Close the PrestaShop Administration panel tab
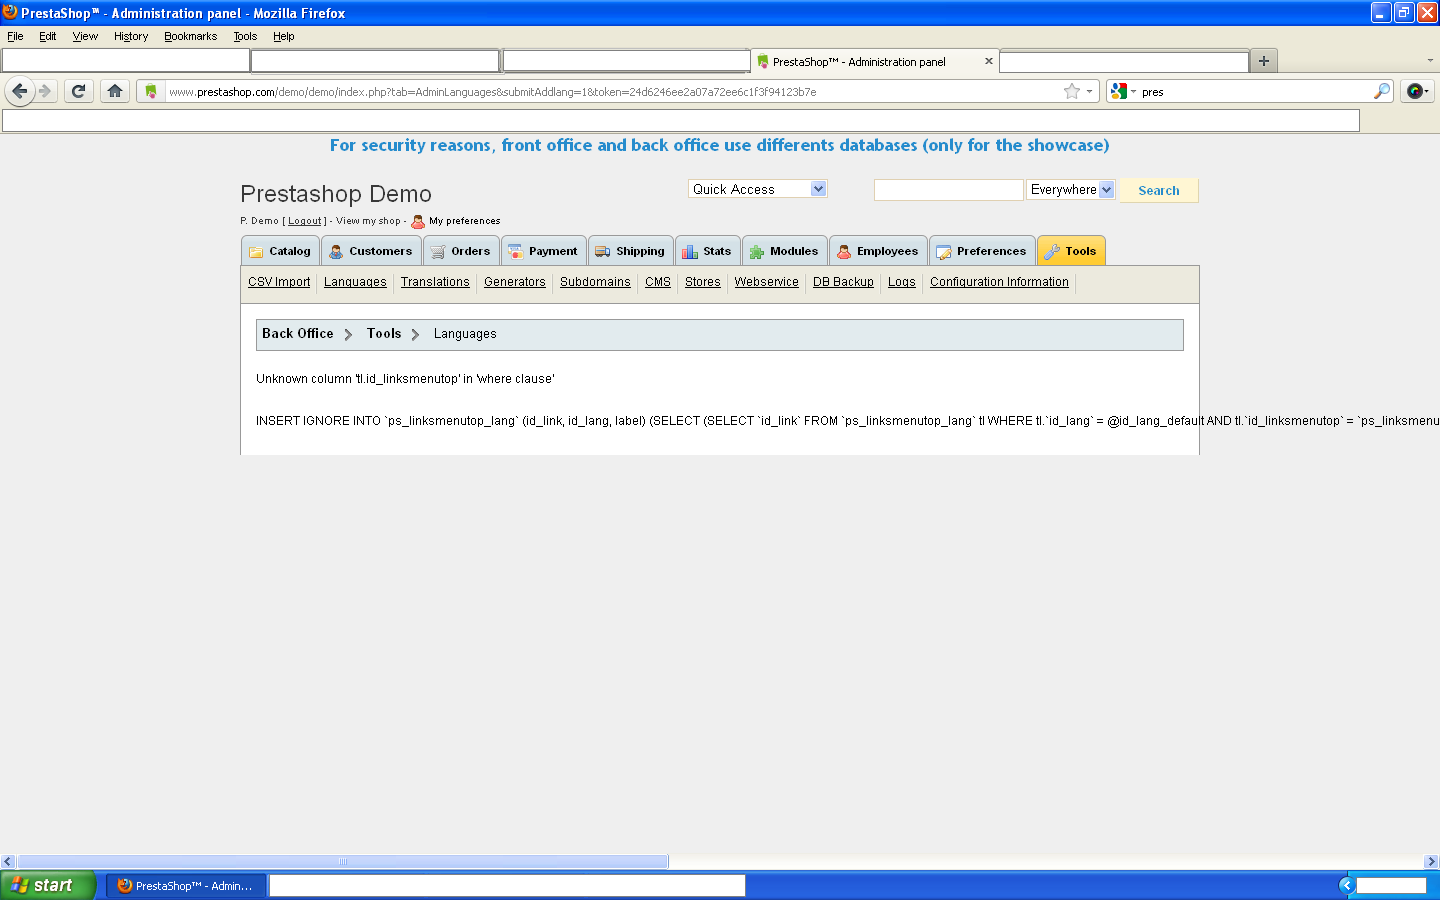Screen dimensions: 1440x900 pyautogui.click(x=989, y=61)
